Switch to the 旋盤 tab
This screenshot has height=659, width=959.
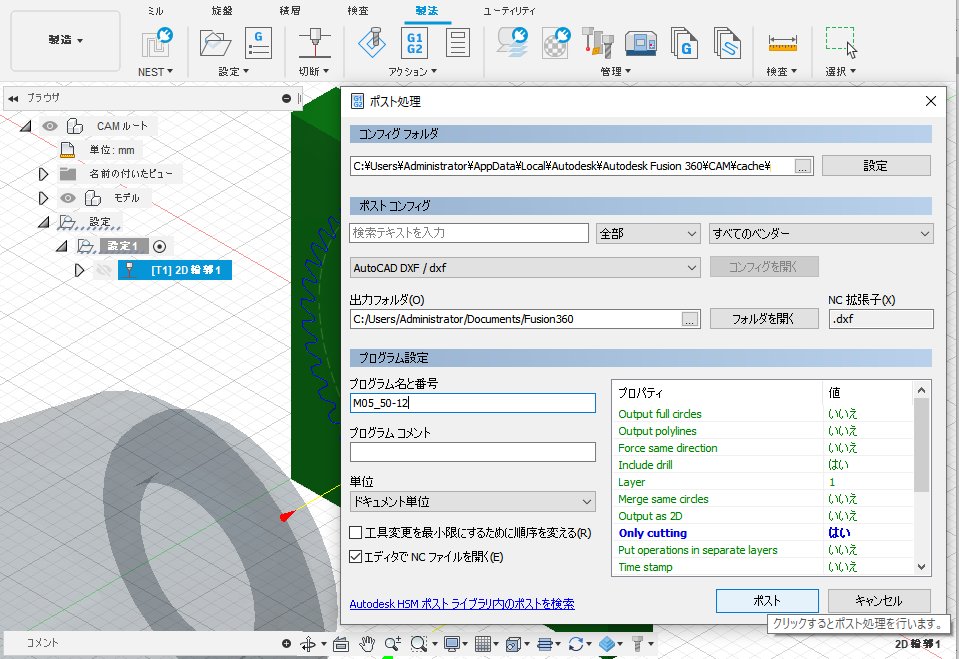[x=222, y=11]
